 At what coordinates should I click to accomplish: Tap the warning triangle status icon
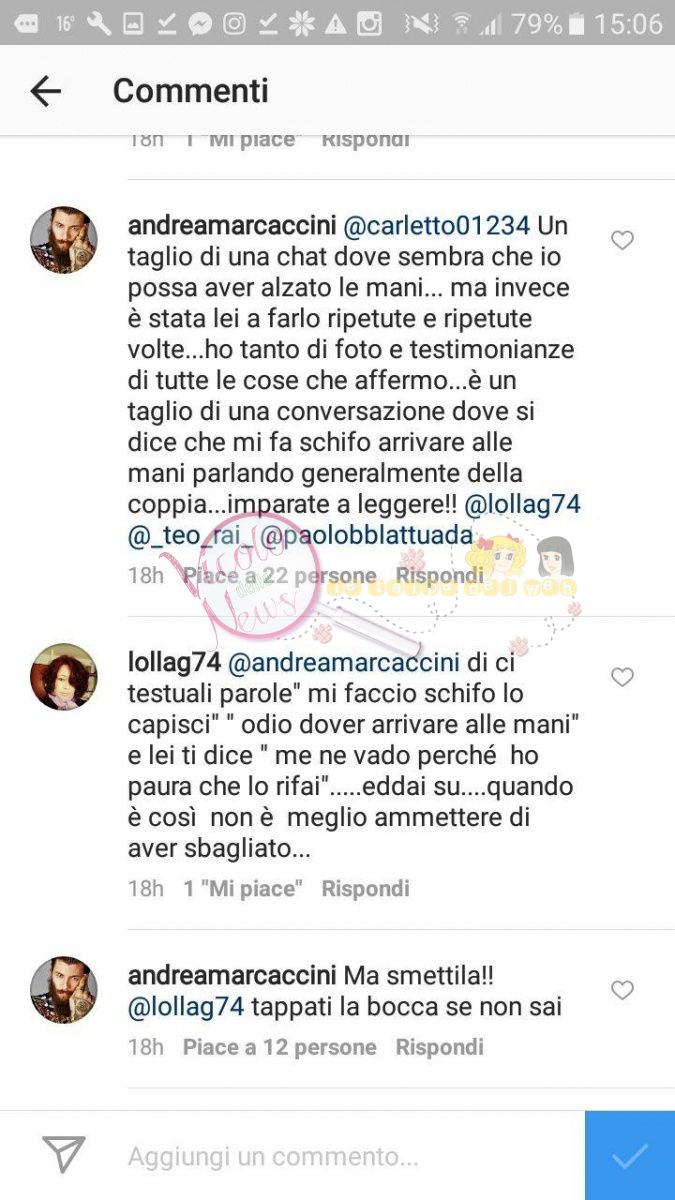(336, 24)
